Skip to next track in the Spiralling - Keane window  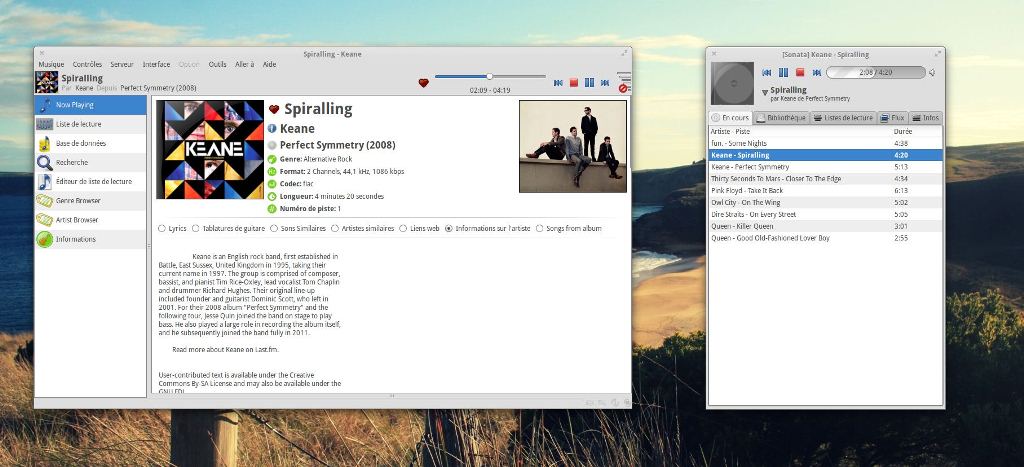605,83
